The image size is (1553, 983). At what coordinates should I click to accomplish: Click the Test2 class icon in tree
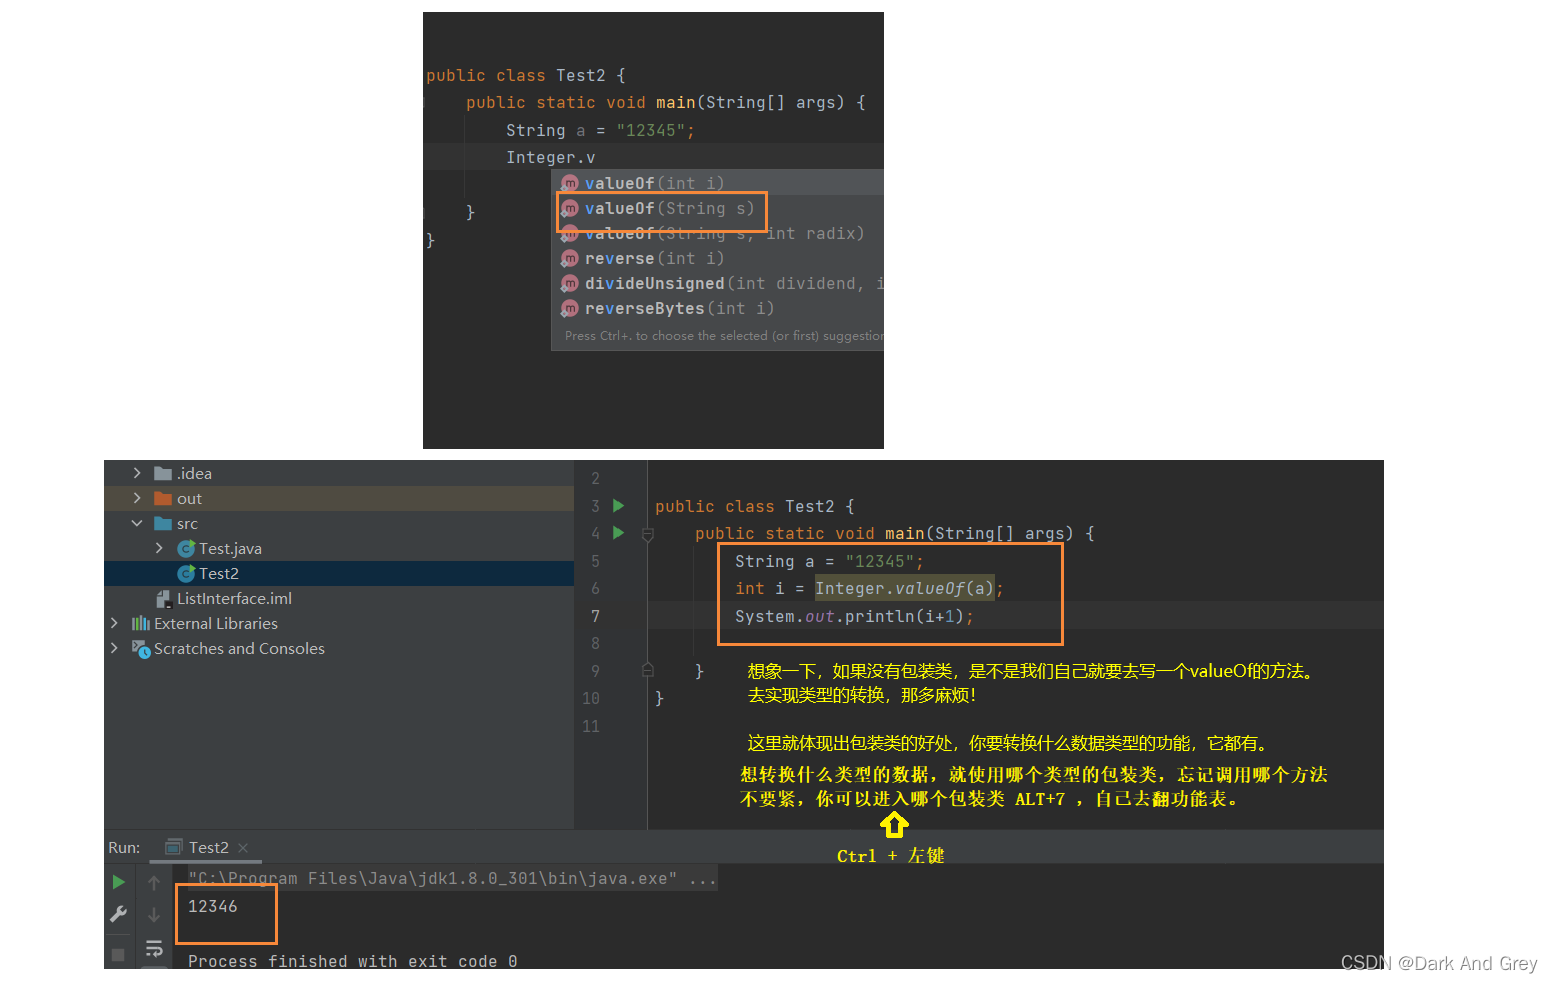pyautogui.click(x=186, y=573)
